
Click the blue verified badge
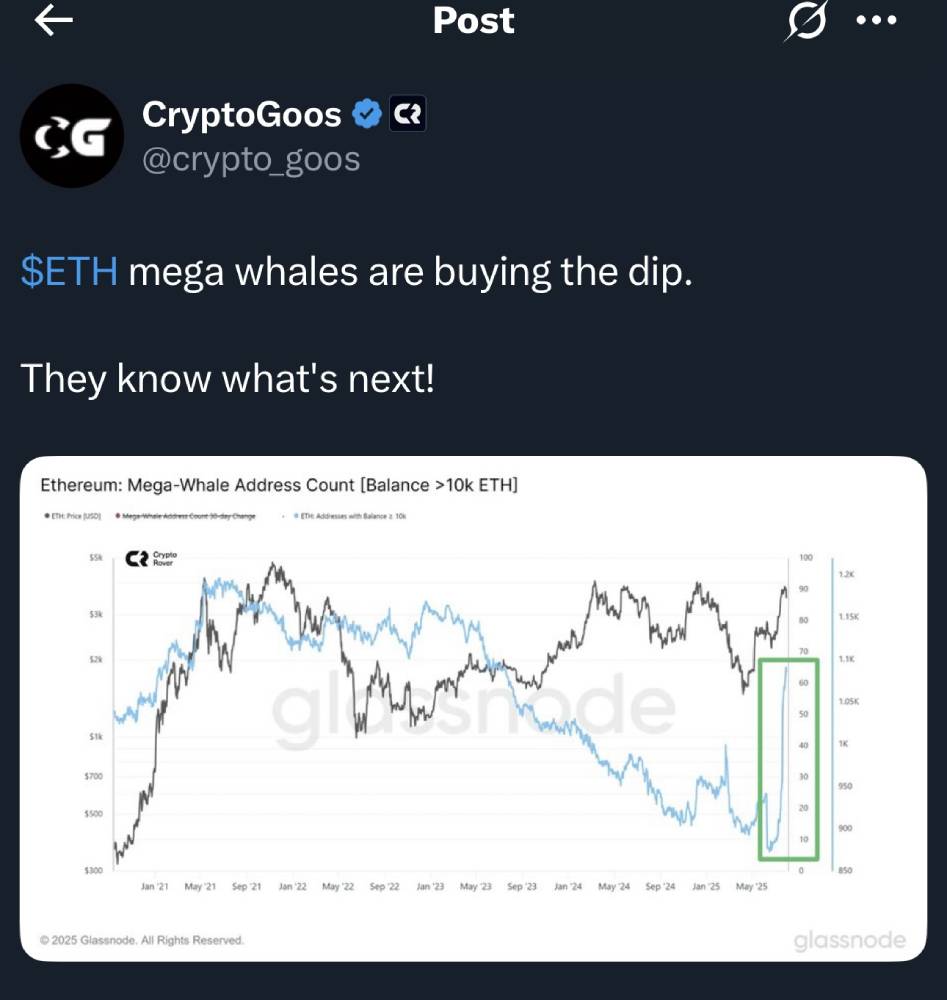[x=367, y=114]
